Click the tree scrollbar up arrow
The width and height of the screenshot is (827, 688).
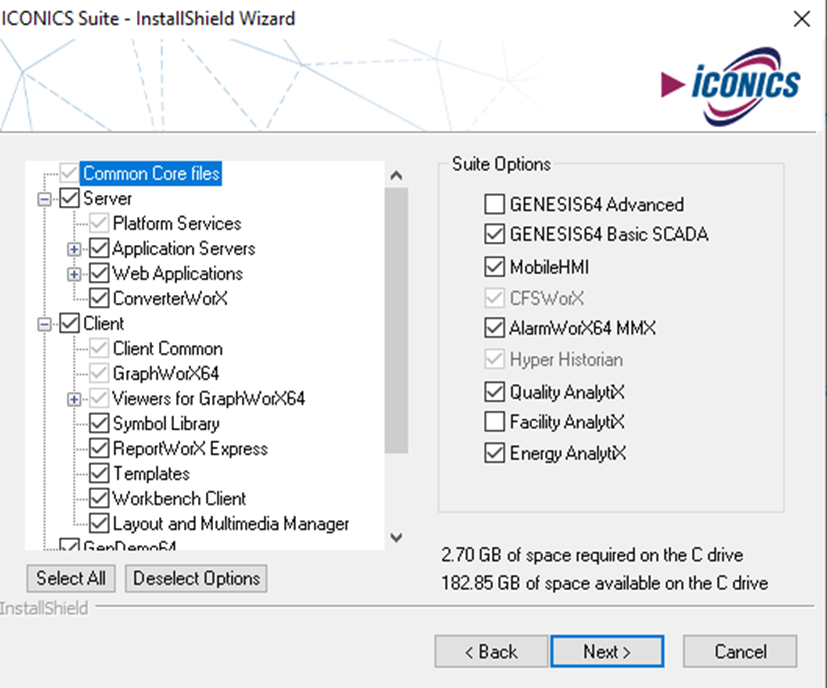coord(397,175)
